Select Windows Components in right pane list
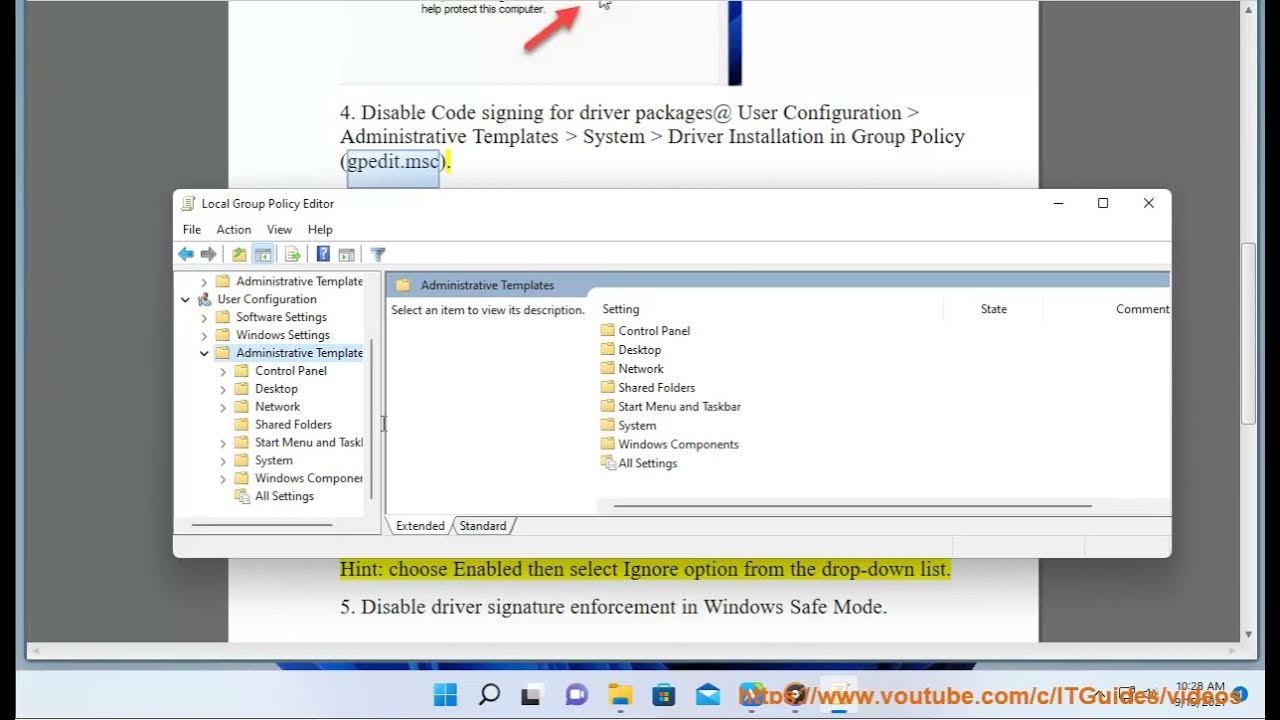The width and height of the screenshot is (1280, 720). tap(678, 445)
